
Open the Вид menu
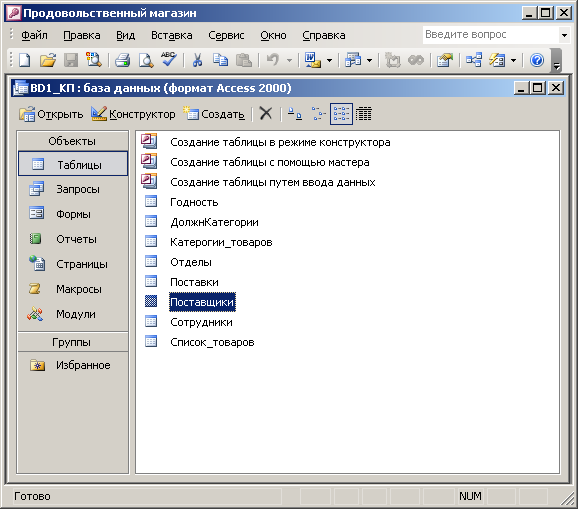pyautogui.click(x=125, y=35)
